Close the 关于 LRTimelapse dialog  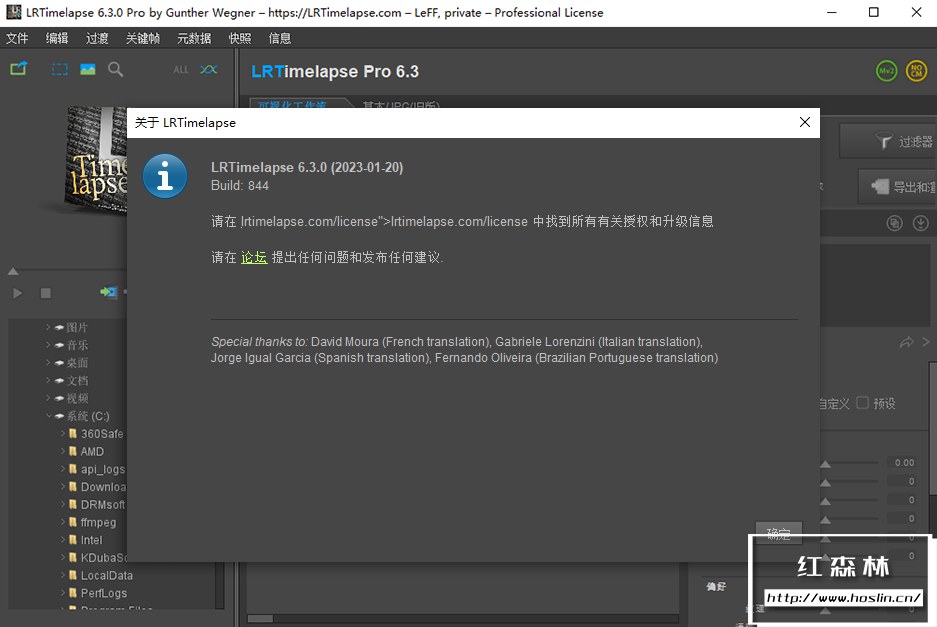pos(805,122)
